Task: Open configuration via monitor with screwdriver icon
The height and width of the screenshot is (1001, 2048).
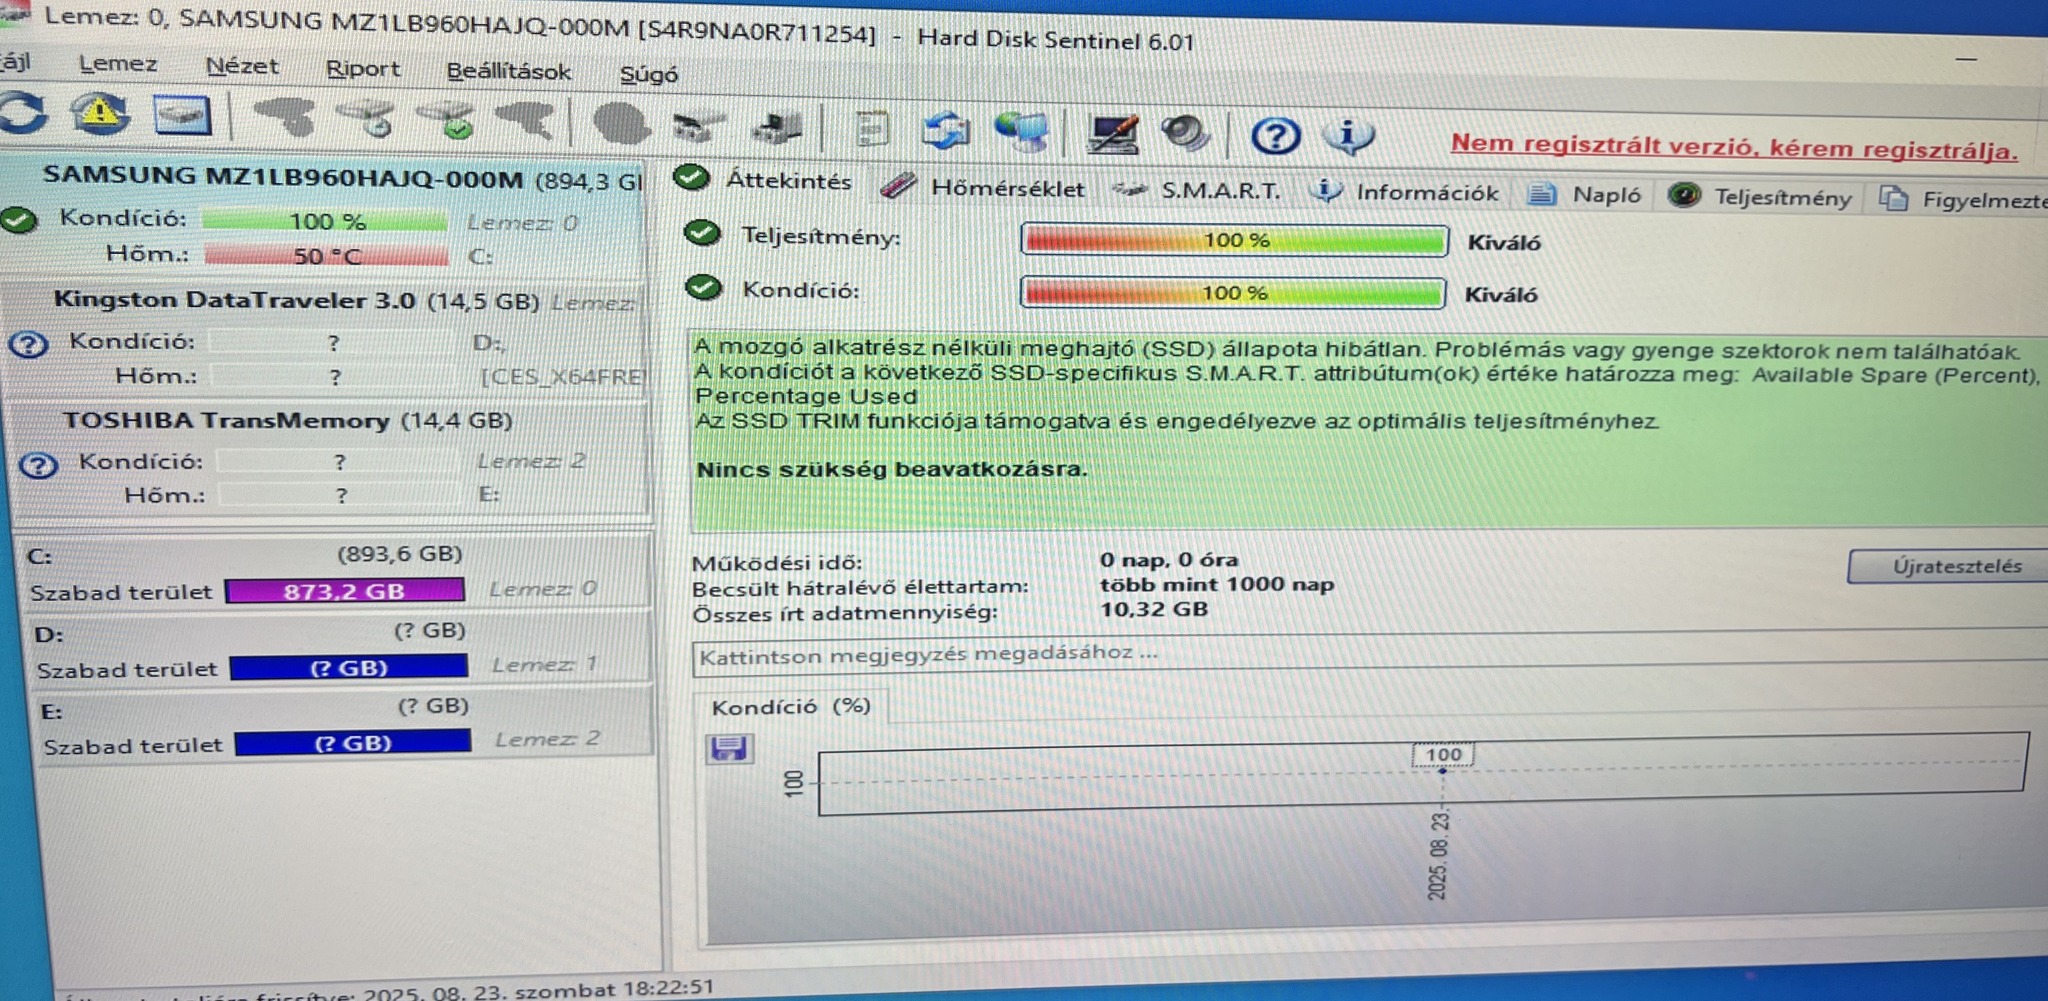Action: 1113,134
